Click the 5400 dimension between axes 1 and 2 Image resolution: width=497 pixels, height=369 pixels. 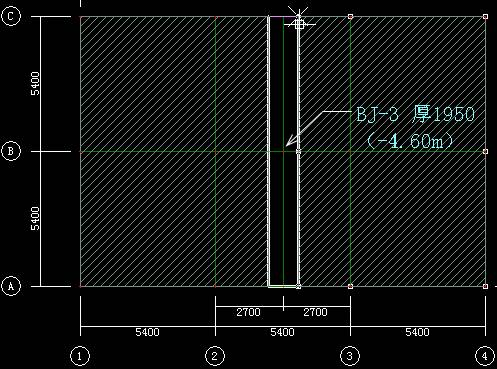tap(147, 332)
